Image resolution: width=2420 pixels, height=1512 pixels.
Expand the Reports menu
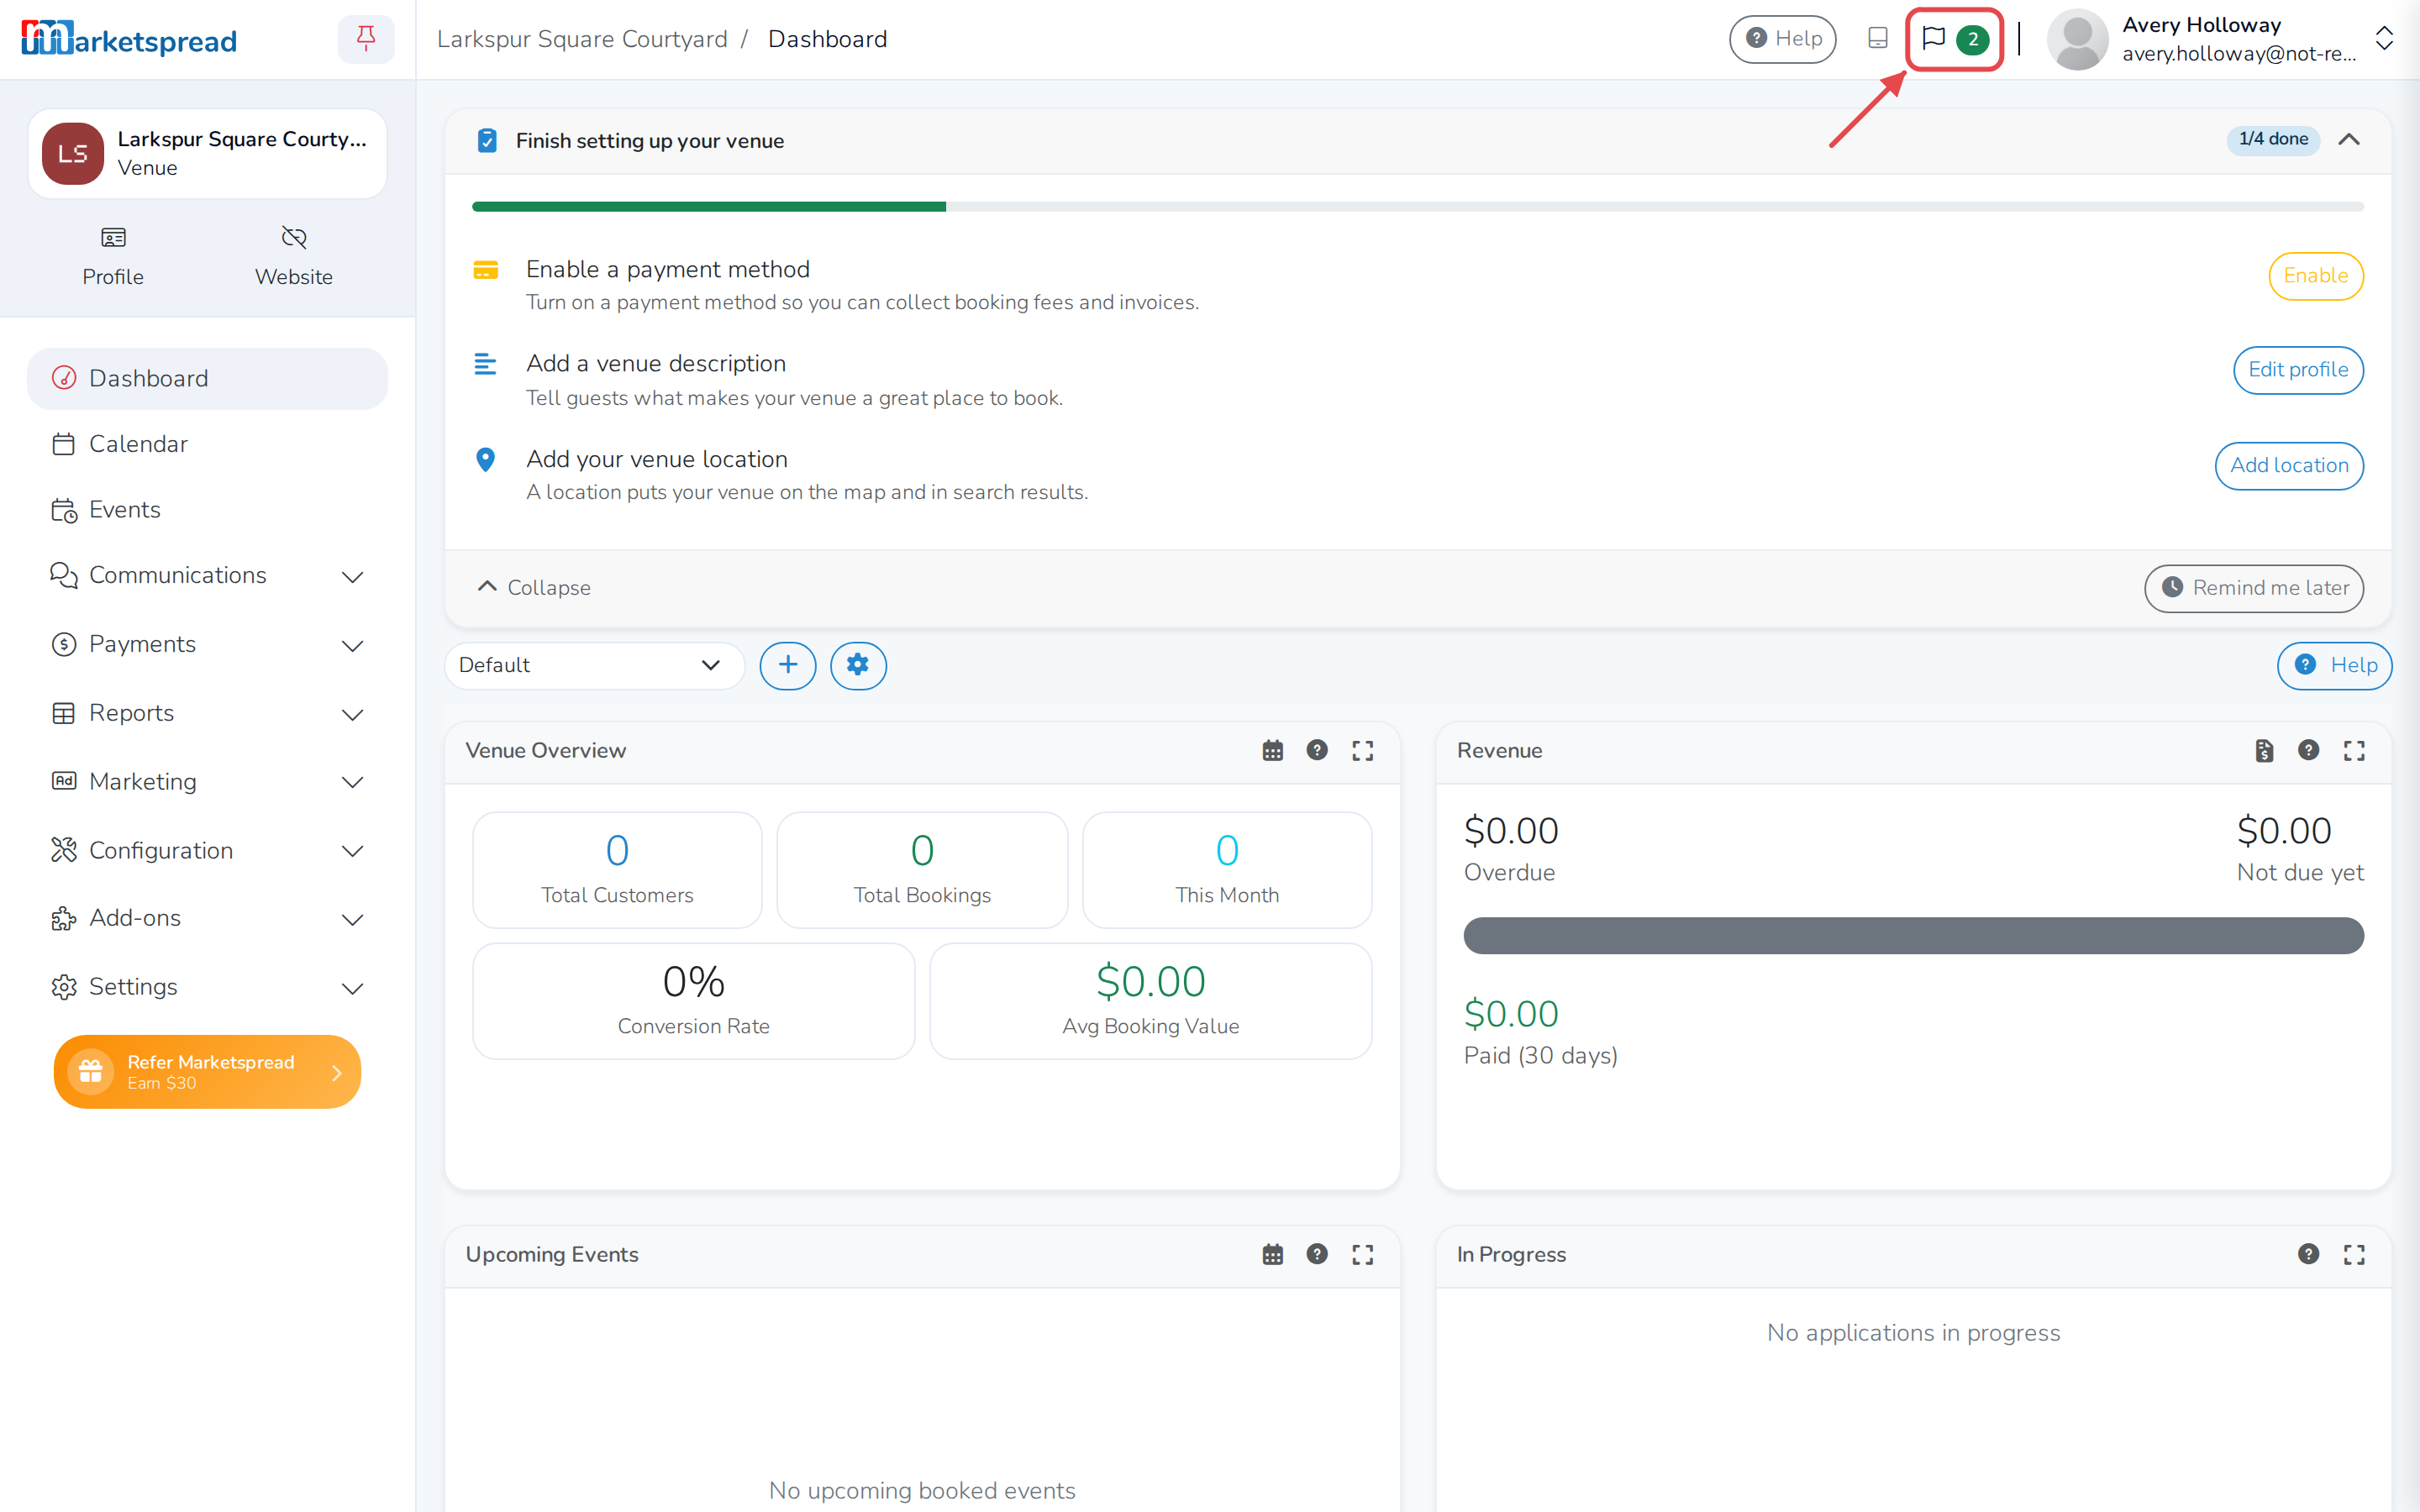[207, 713]
